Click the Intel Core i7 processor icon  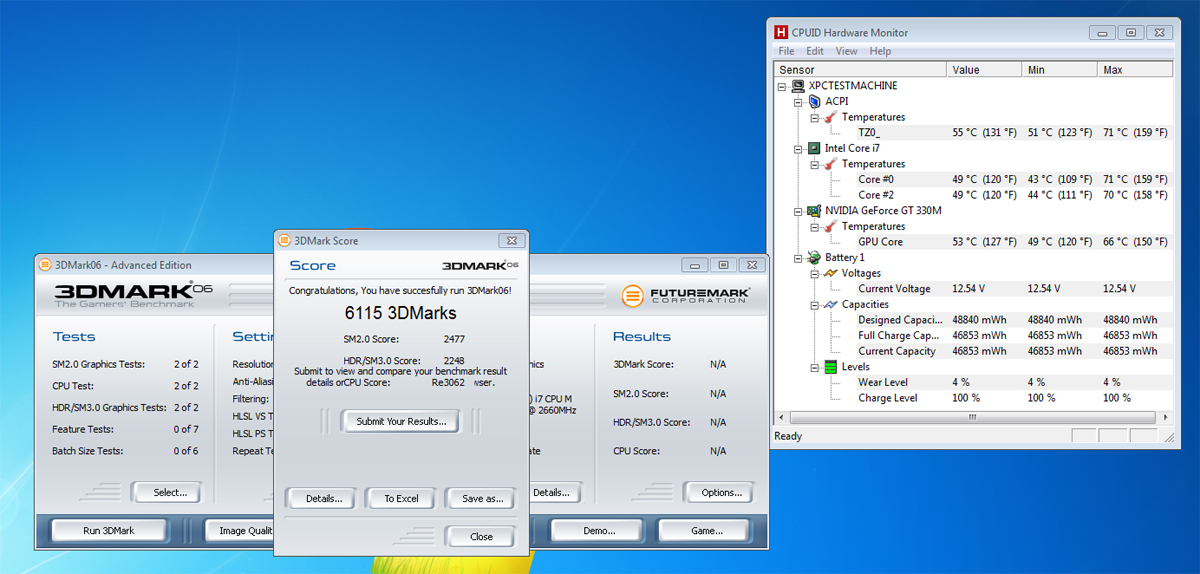(x=814, y=148)
